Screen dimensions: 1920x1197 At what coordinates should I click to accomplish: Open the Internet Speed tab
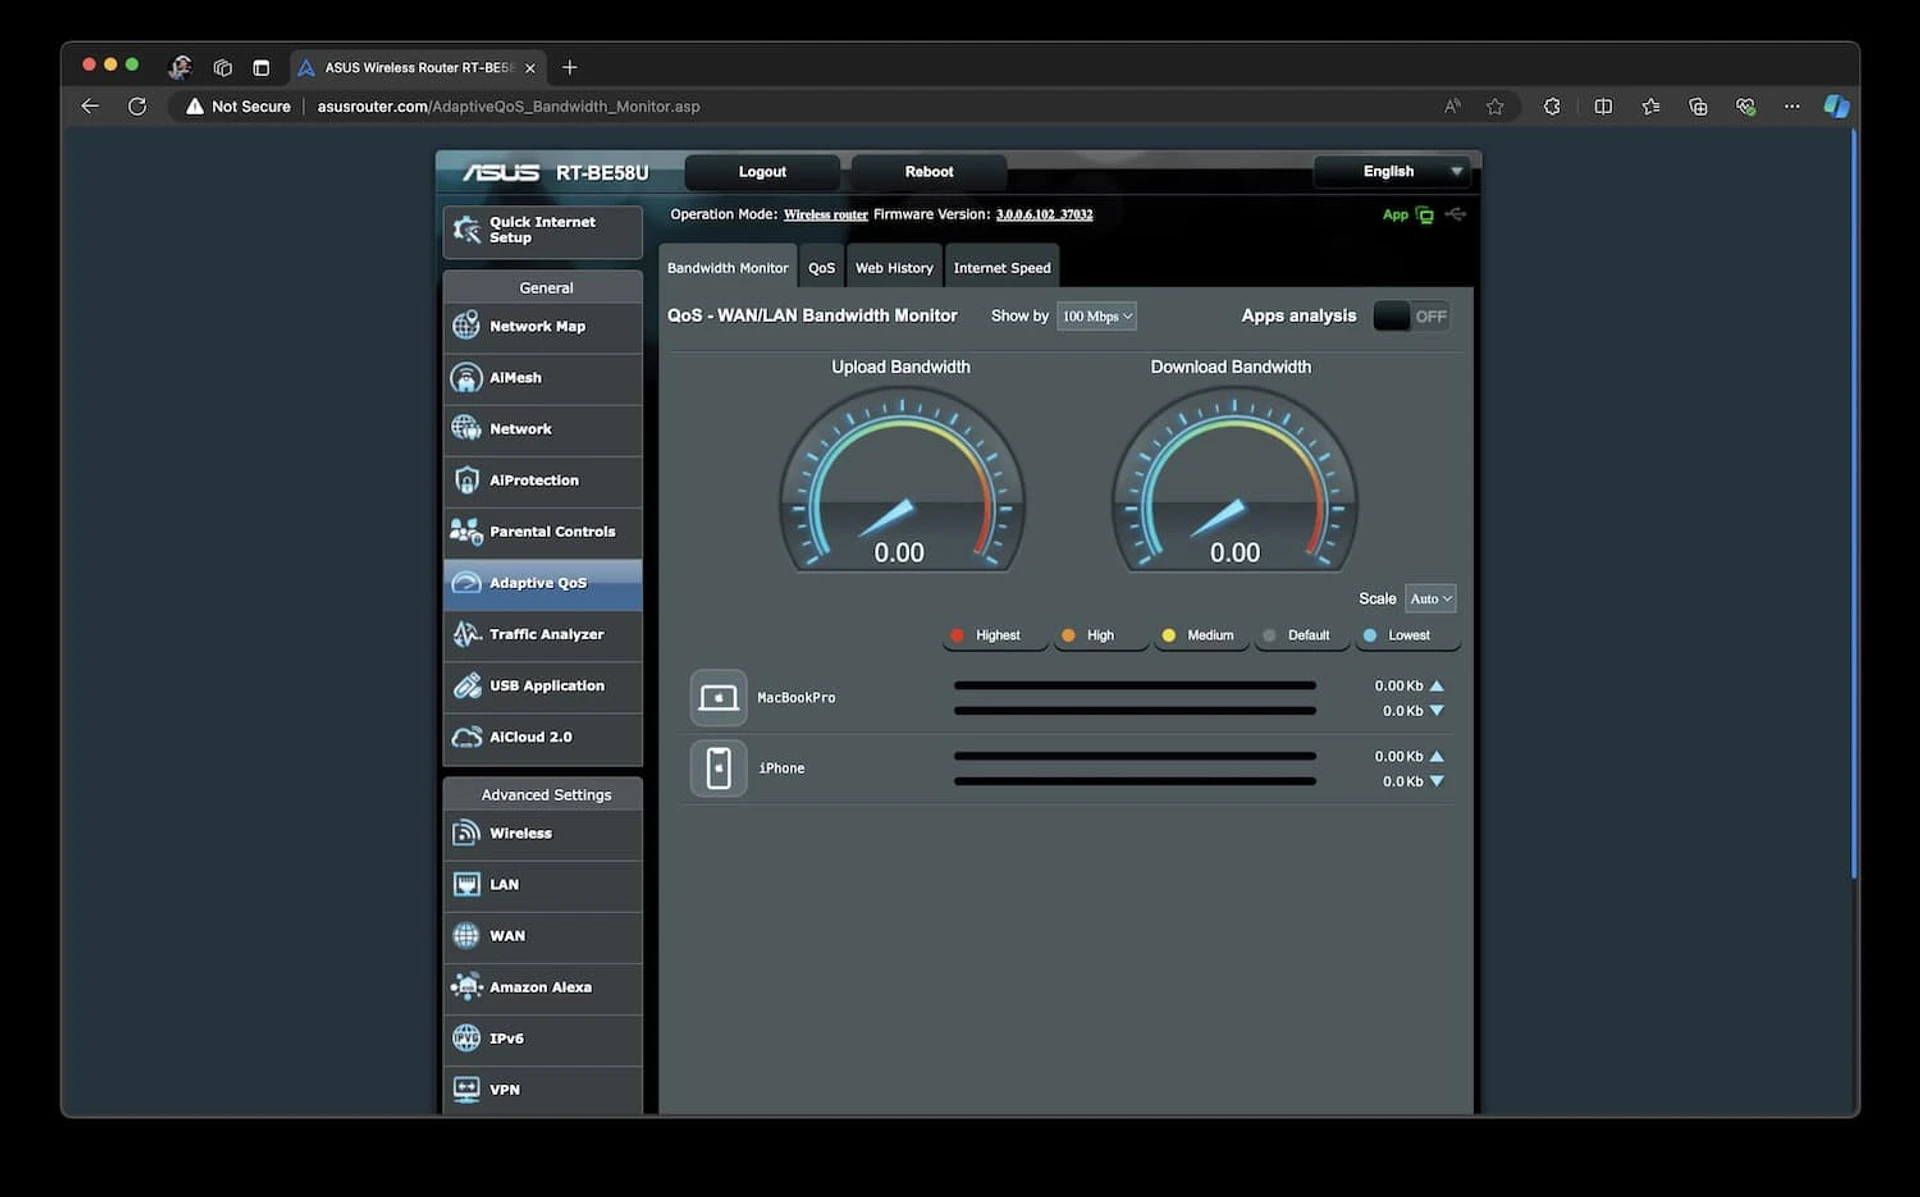tap(1002, 267)
